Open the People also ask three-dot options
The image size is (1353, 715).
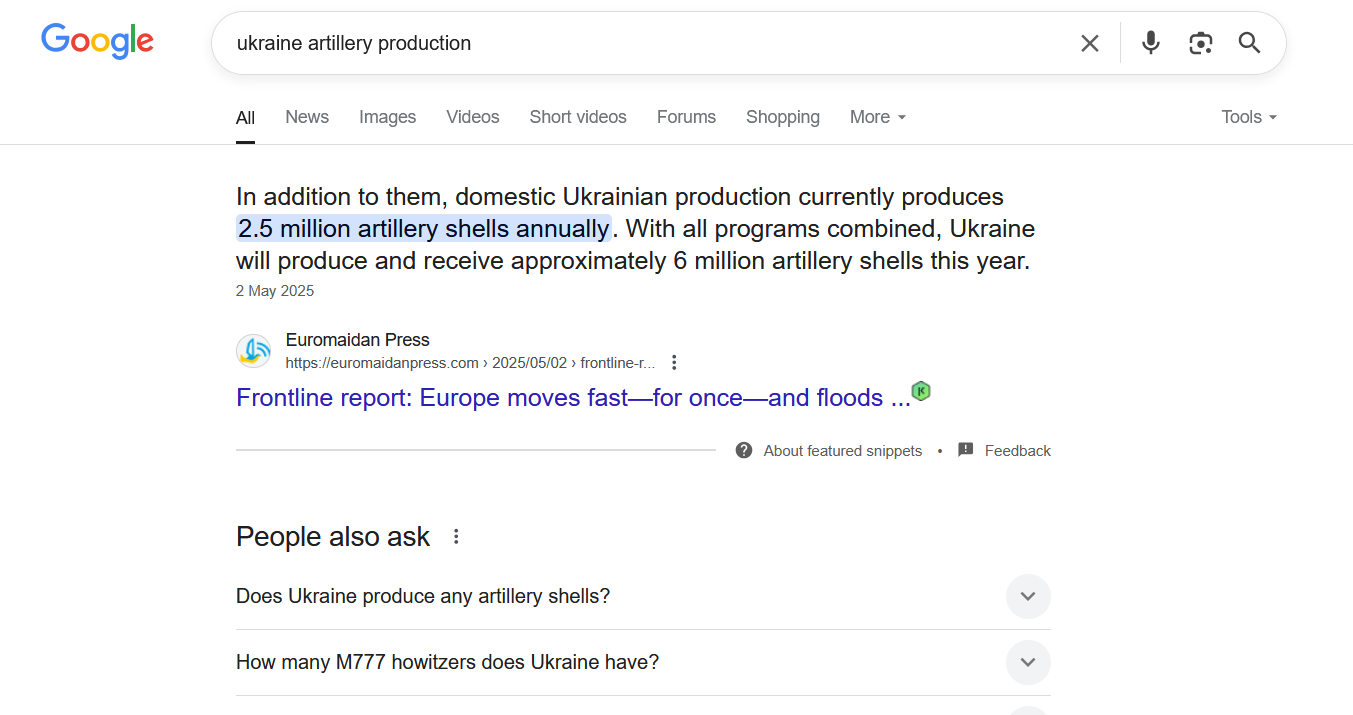coord(456,537)
